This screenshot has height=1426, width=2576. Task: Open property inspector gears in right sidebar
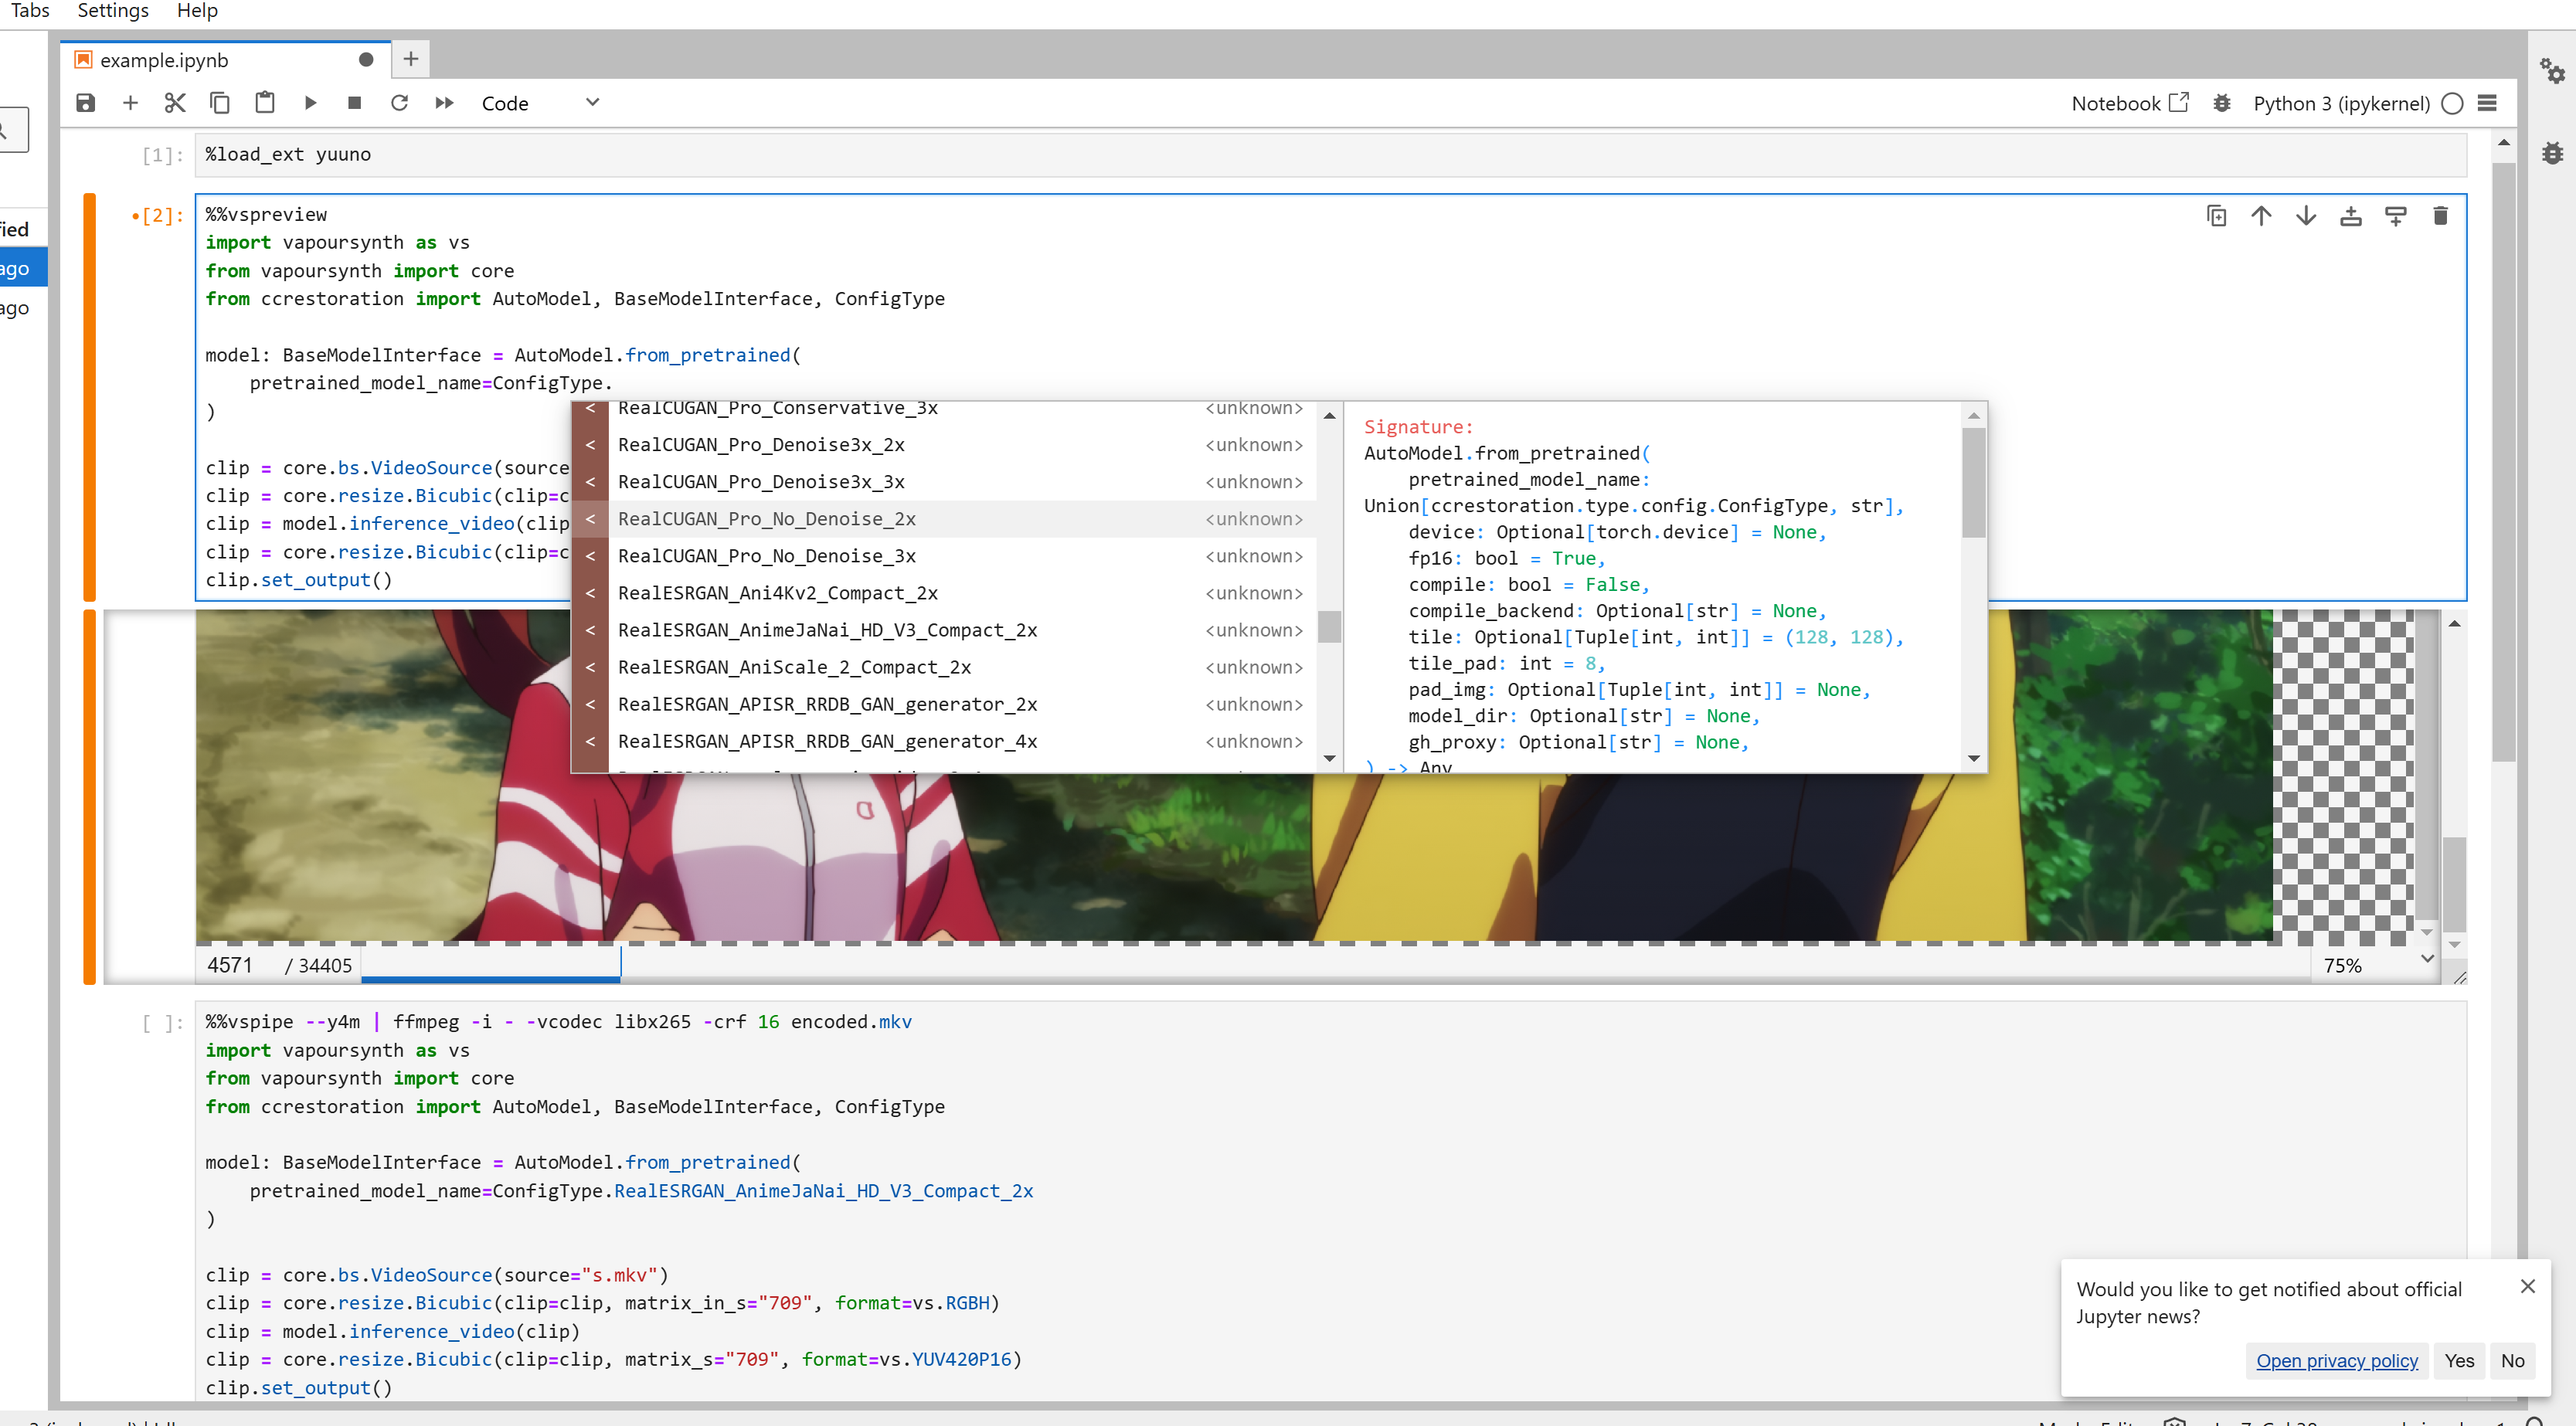2552,70
